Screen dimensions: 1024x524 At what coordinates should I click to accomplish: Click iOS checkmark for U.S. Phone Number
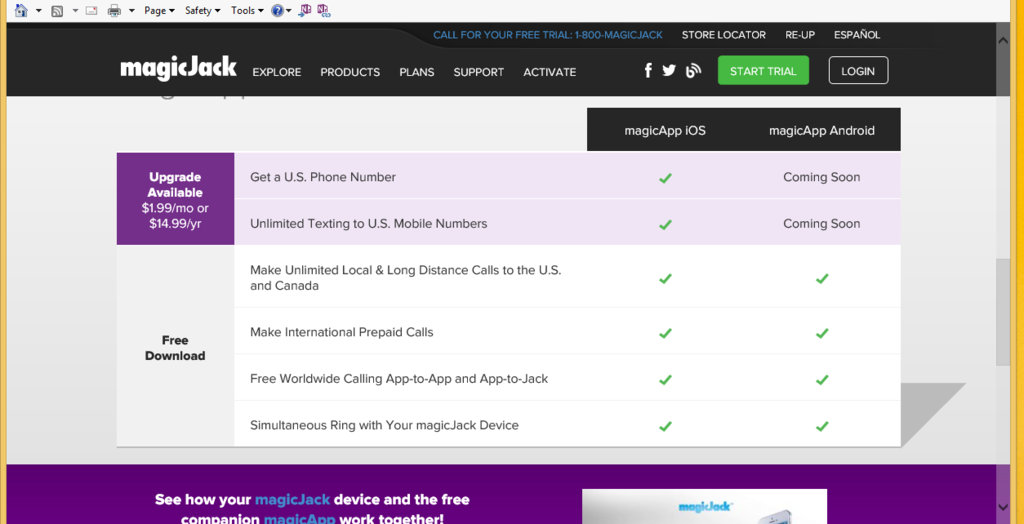pos(665,178)
